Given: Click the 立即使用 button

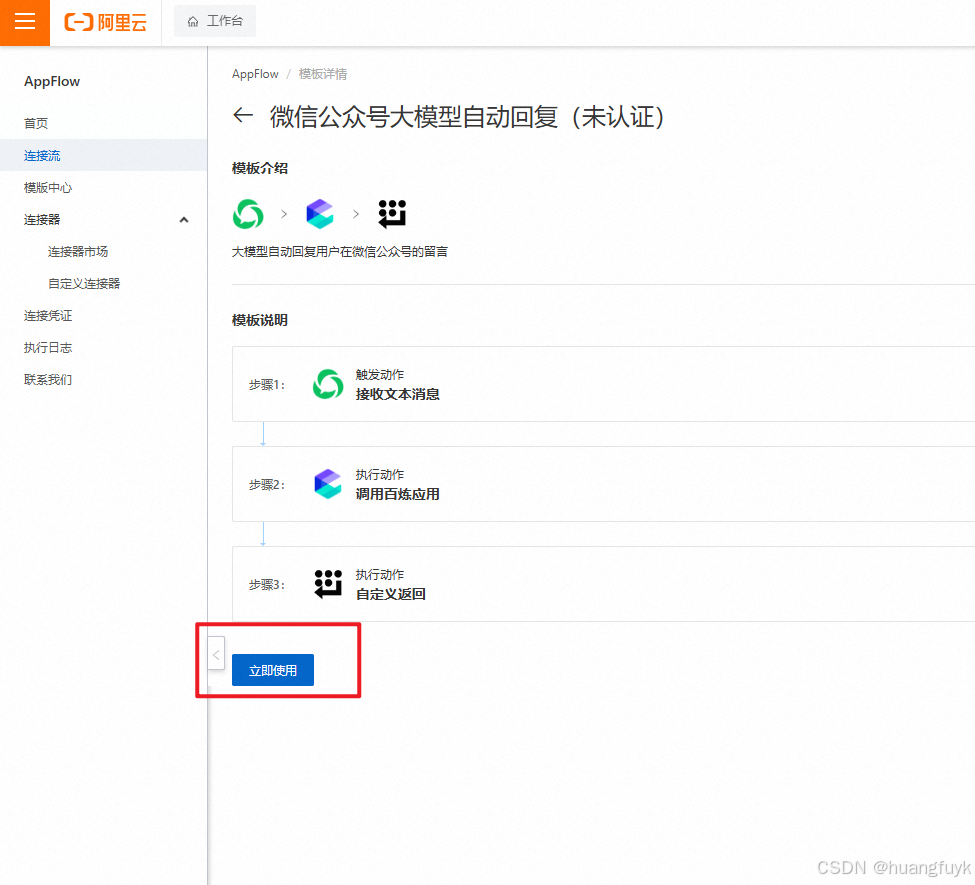Looking at the screenshot, I should tap(273, 670).
